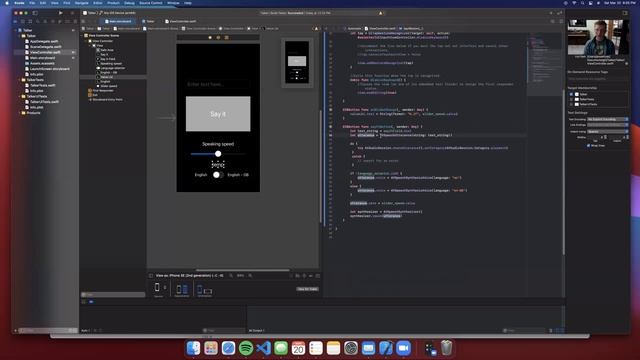Zoom in the storyboard canvas
This screenshot has width=640, height=360.
250,276
